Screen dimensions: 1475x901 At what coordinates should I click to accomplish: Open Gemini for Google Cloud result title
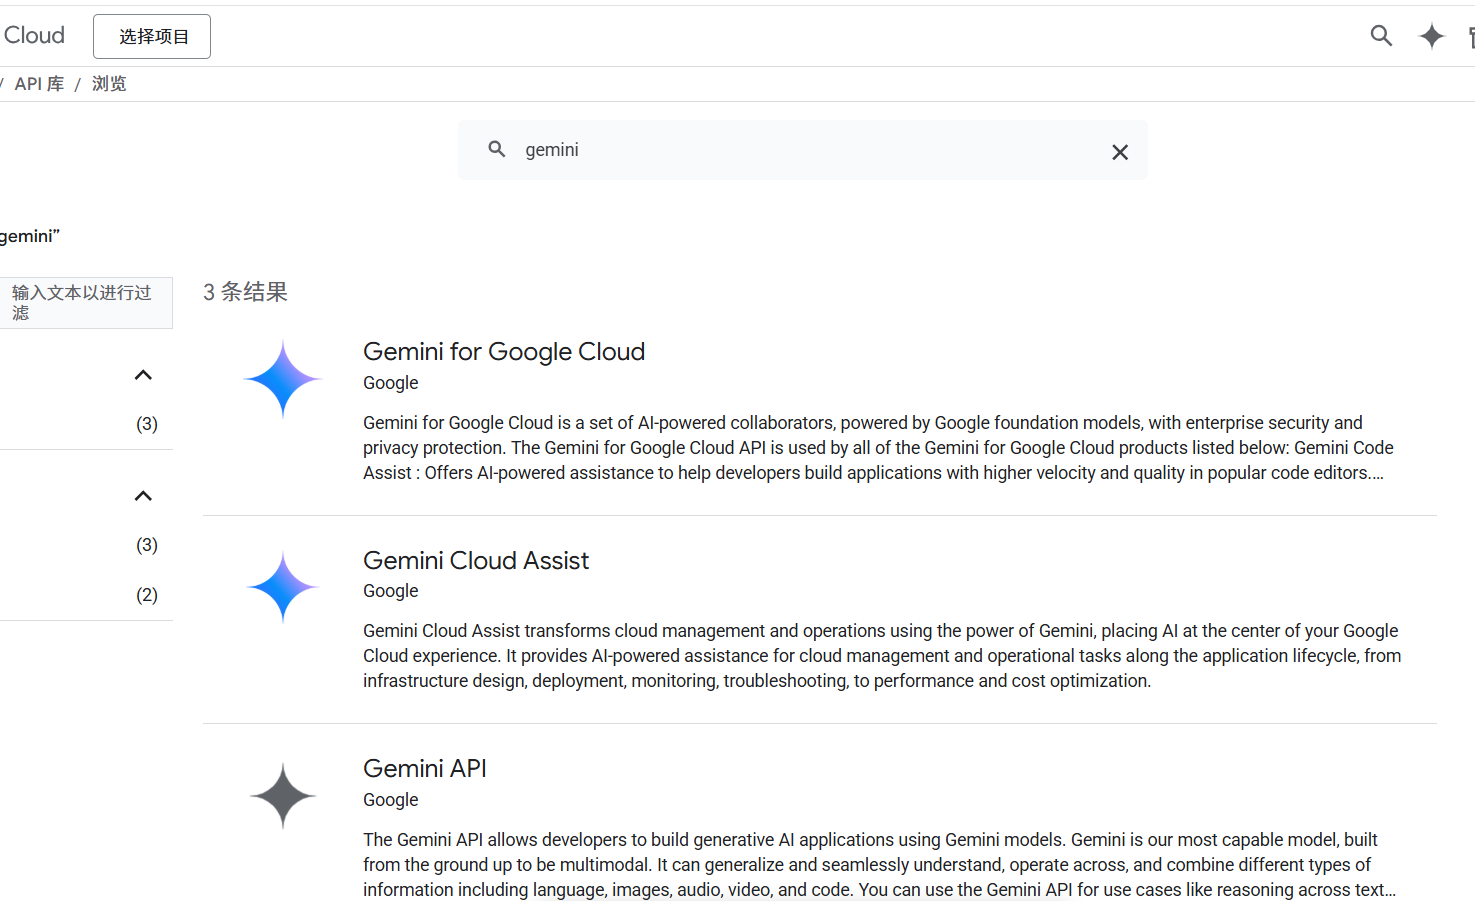(504, 352)
